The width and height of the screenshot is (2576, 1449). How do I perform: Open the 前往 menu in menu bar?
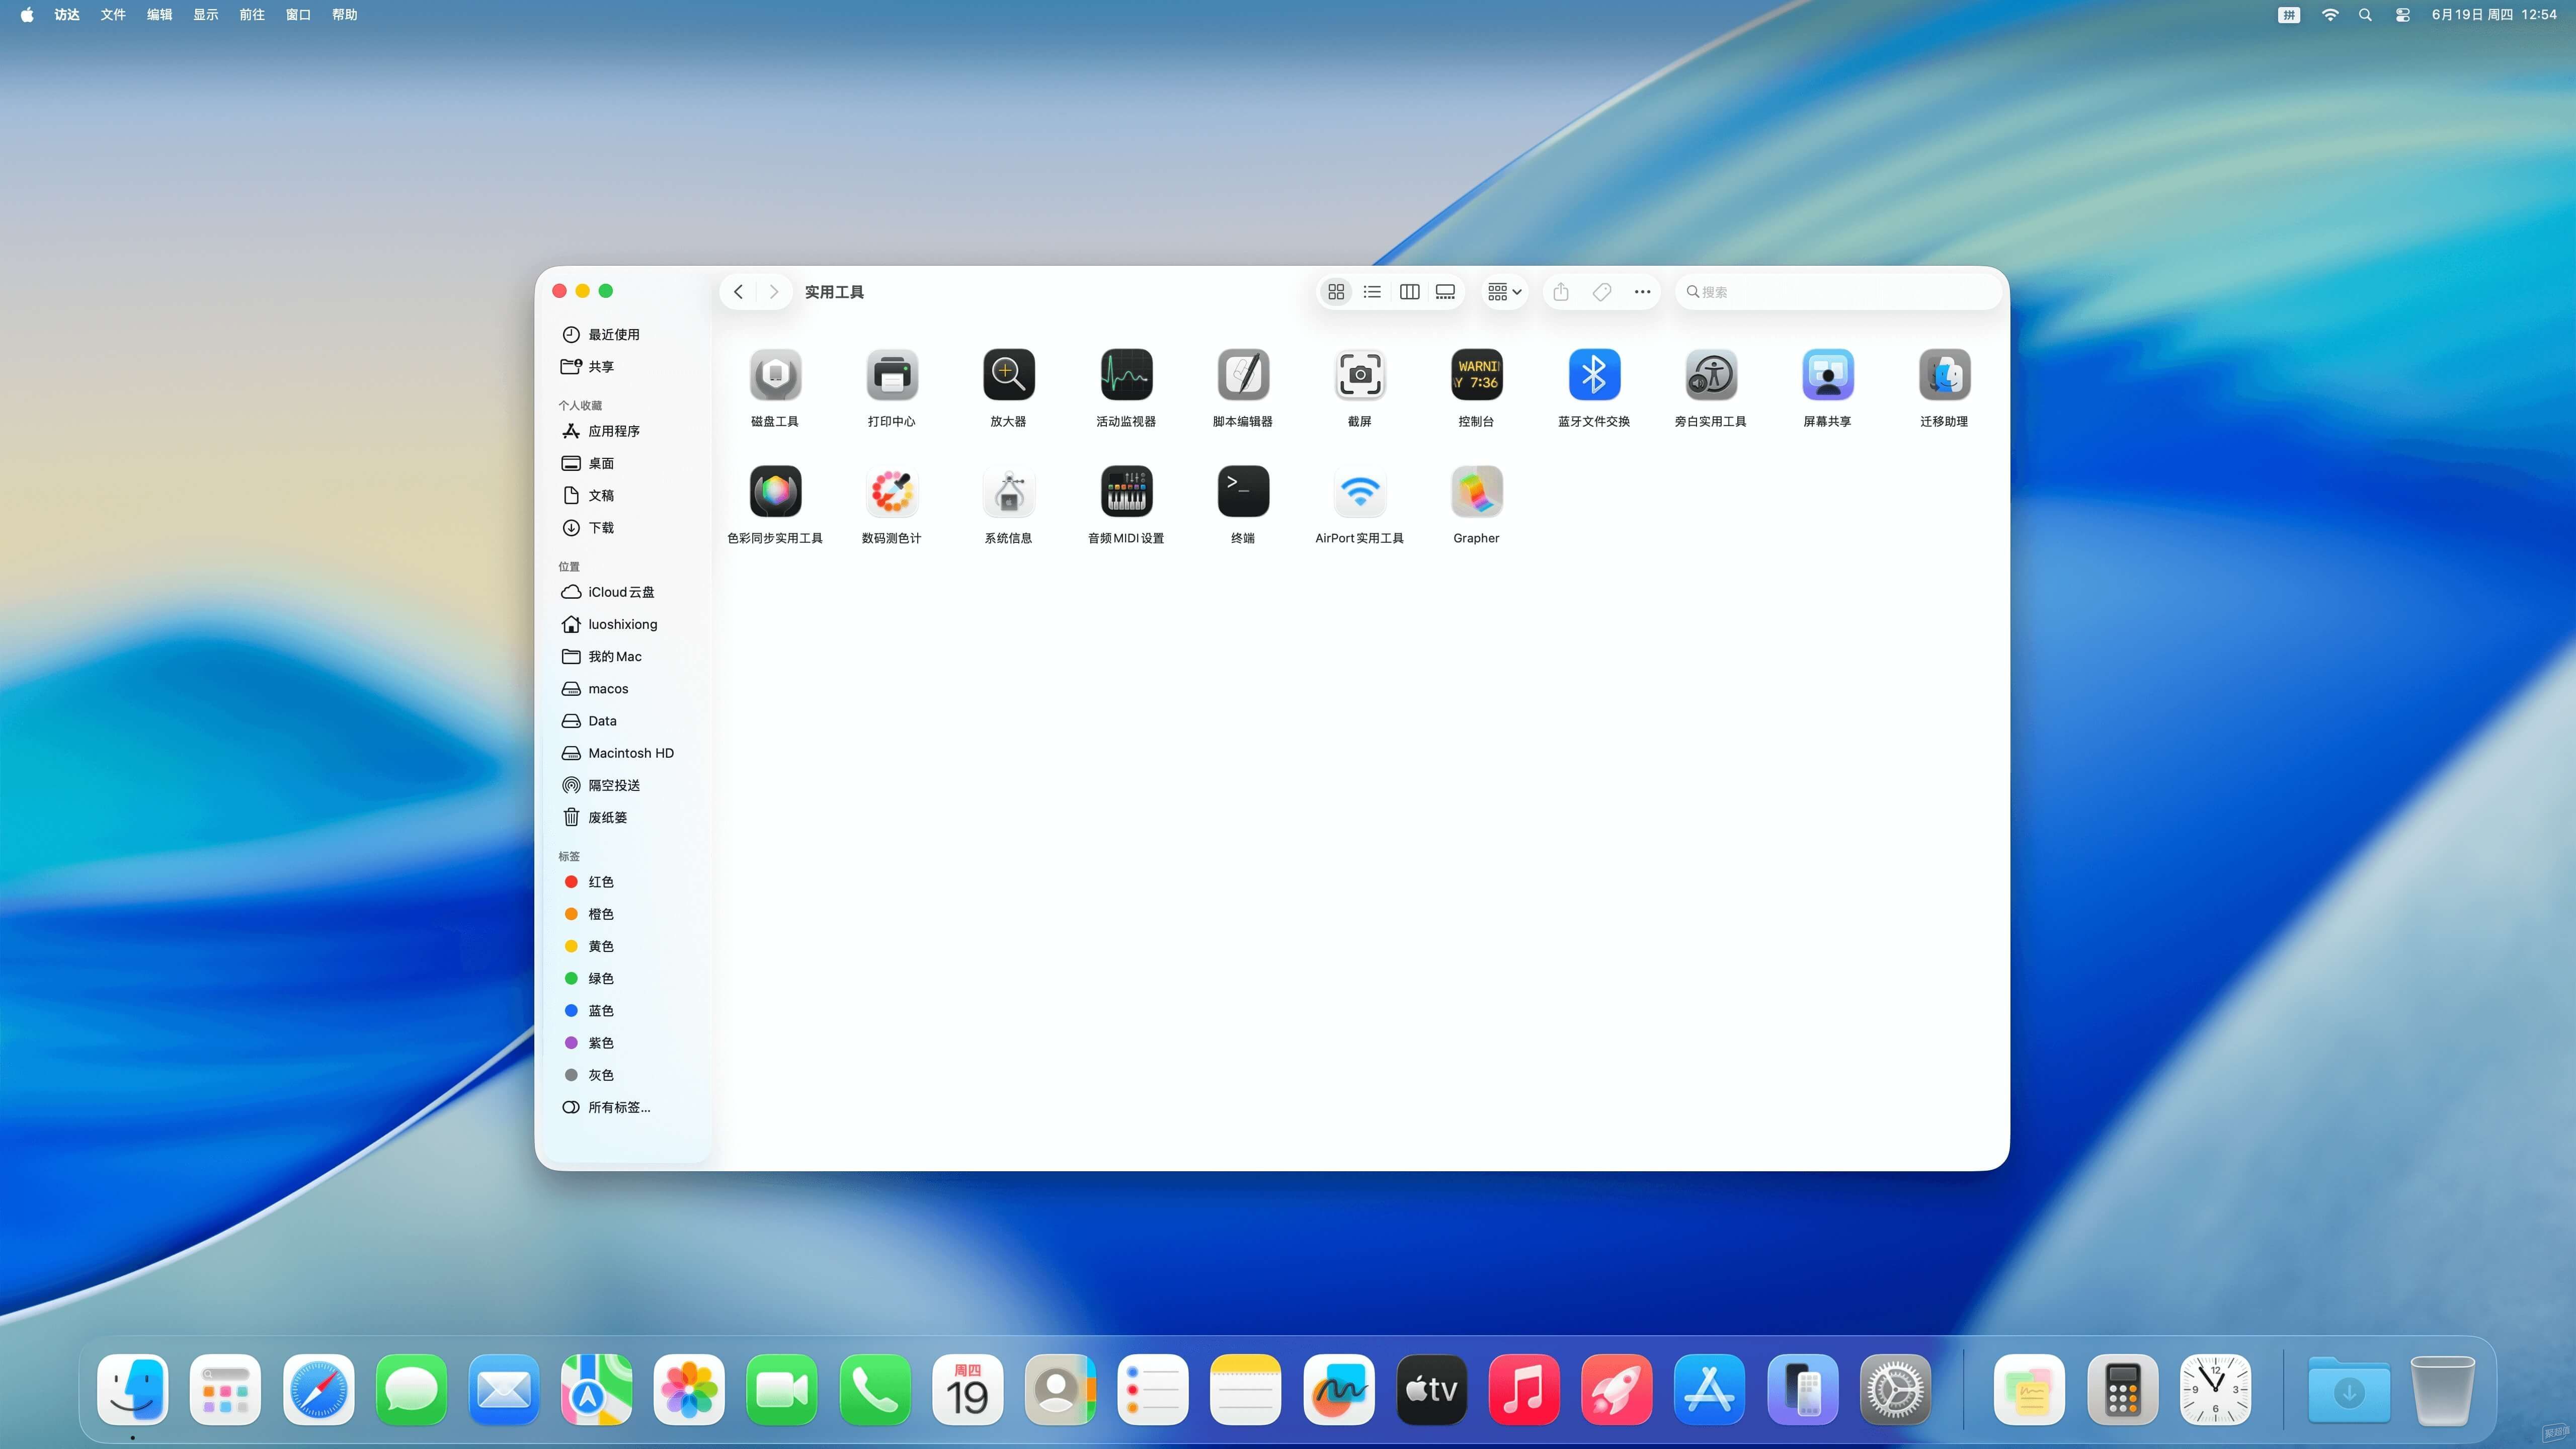click(252, 15)
